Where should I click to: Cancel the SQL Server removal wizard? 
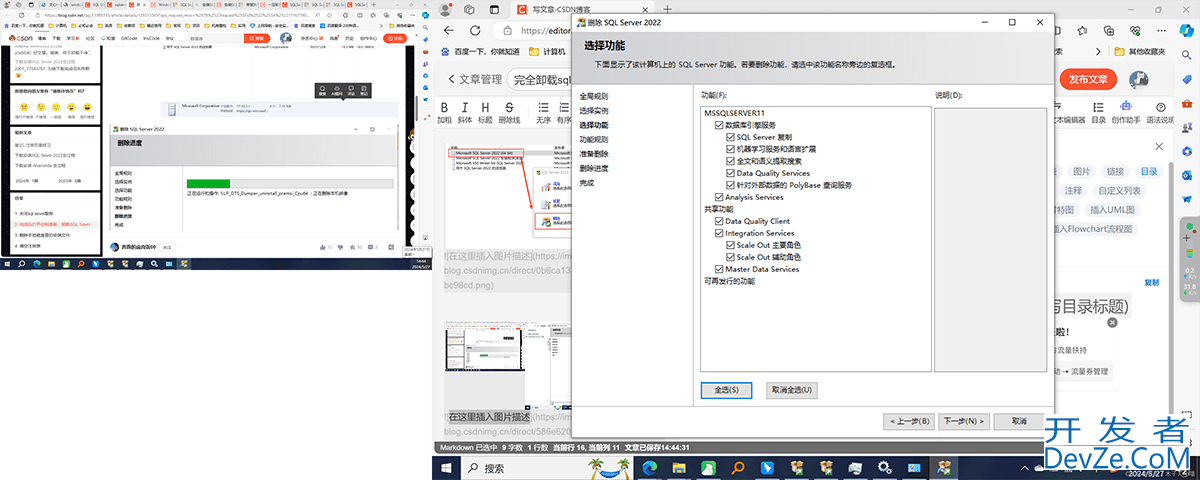click(1018, 421)
